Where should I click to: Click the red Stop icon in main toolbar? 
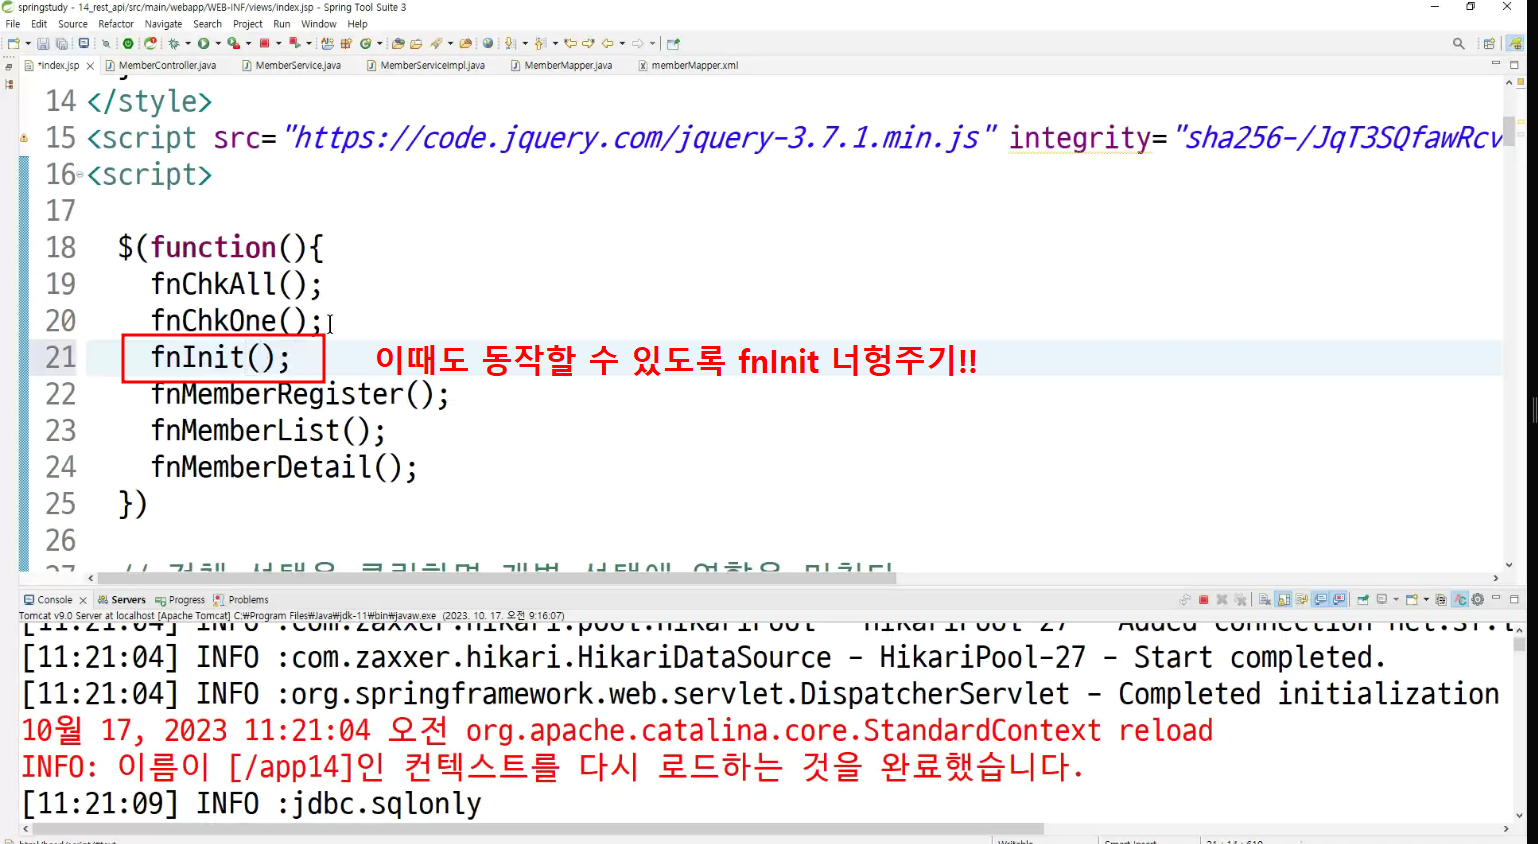click(x=265, y=44)
